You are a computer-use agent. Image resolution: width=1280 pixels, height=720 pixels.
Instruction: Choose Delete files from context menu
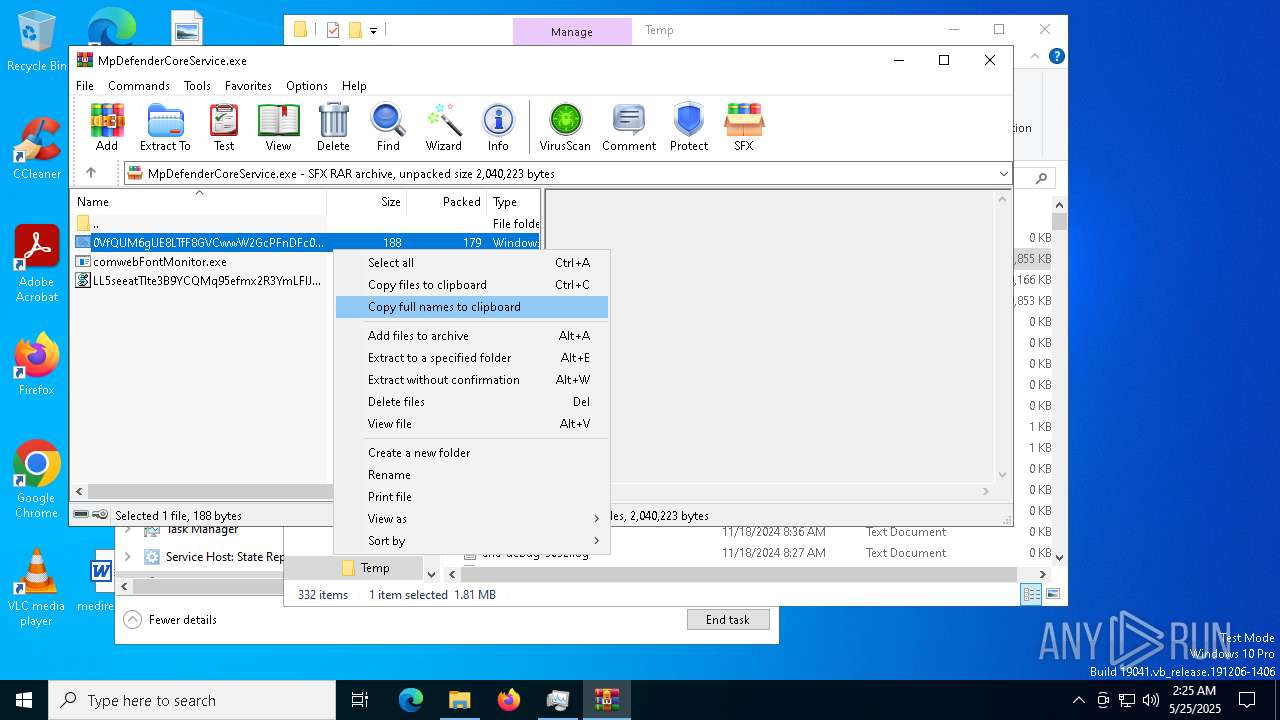click(472, 402)
